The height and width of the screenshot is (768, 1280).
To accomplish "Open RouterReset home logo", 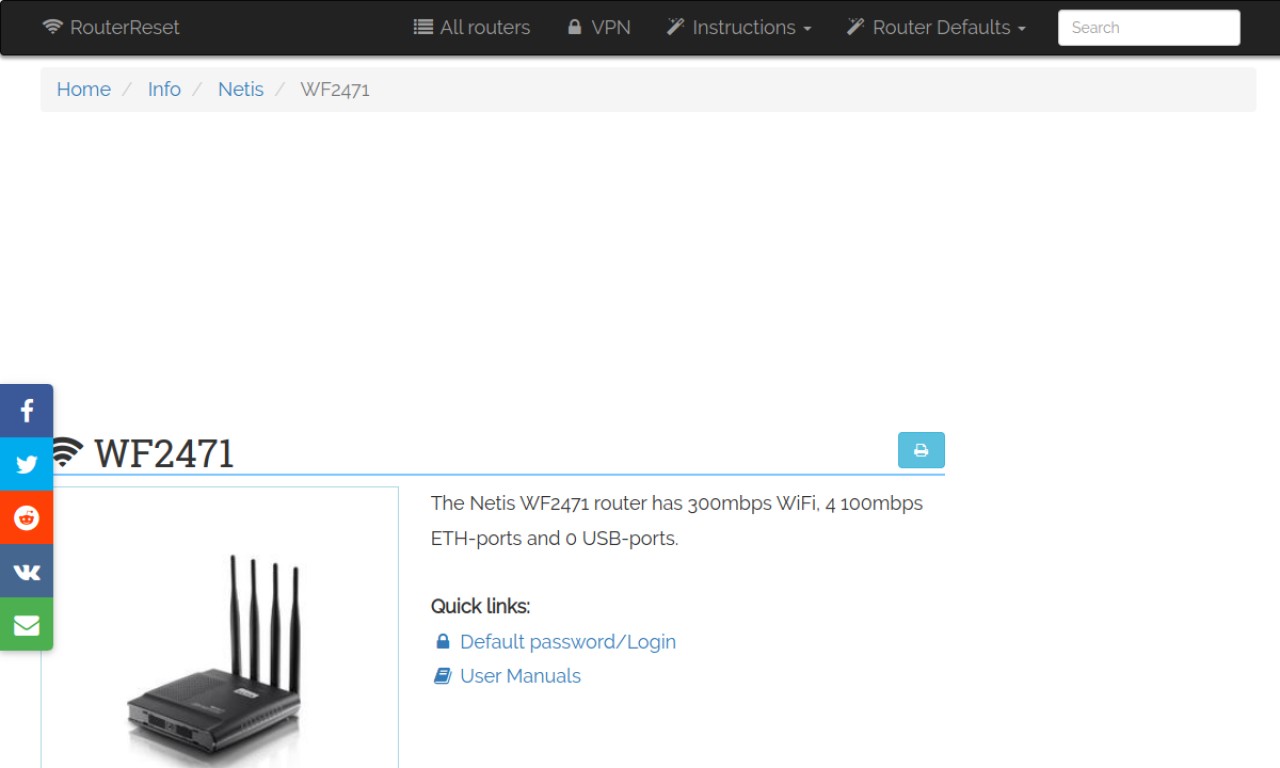I will pos(111,27).
